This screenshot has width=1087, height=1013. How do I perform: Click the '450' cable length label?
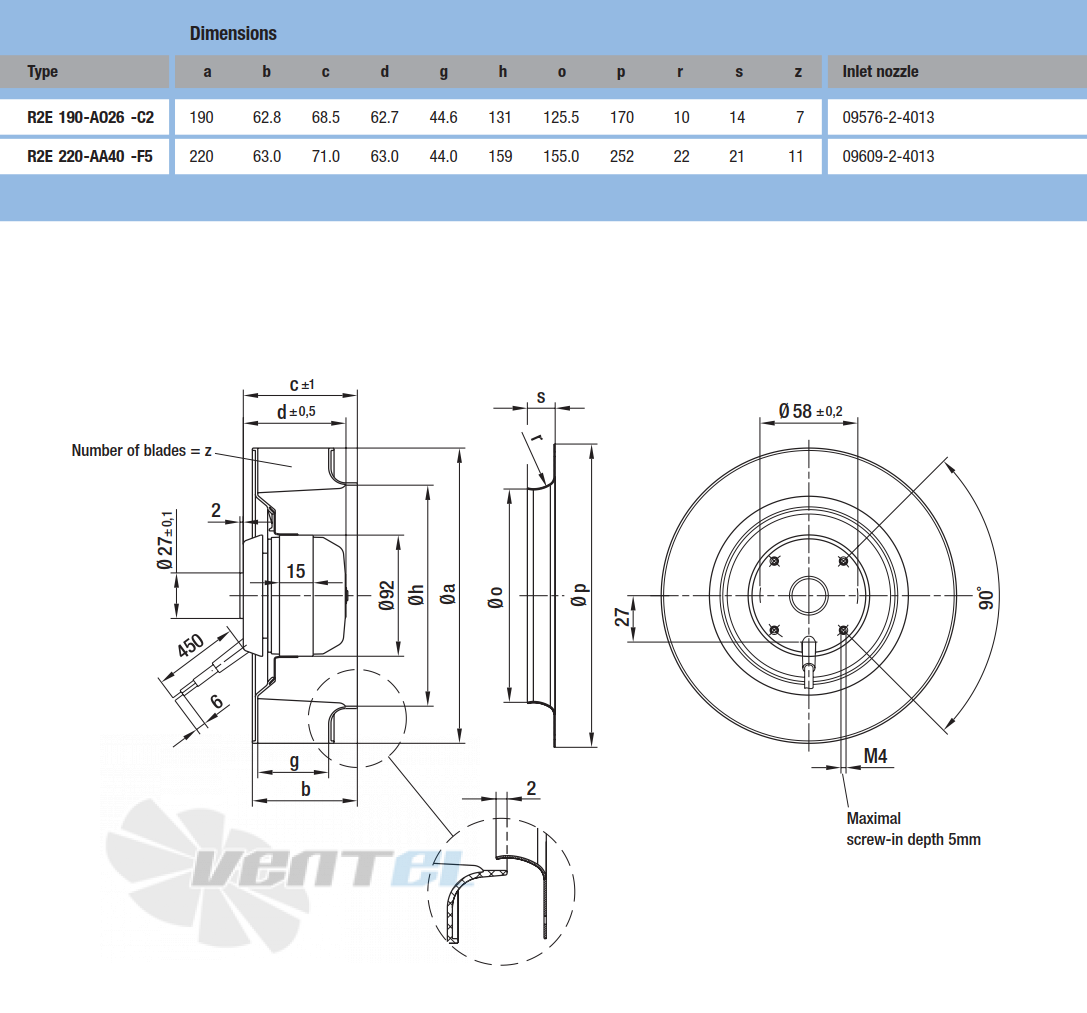[x=190, y=646]
